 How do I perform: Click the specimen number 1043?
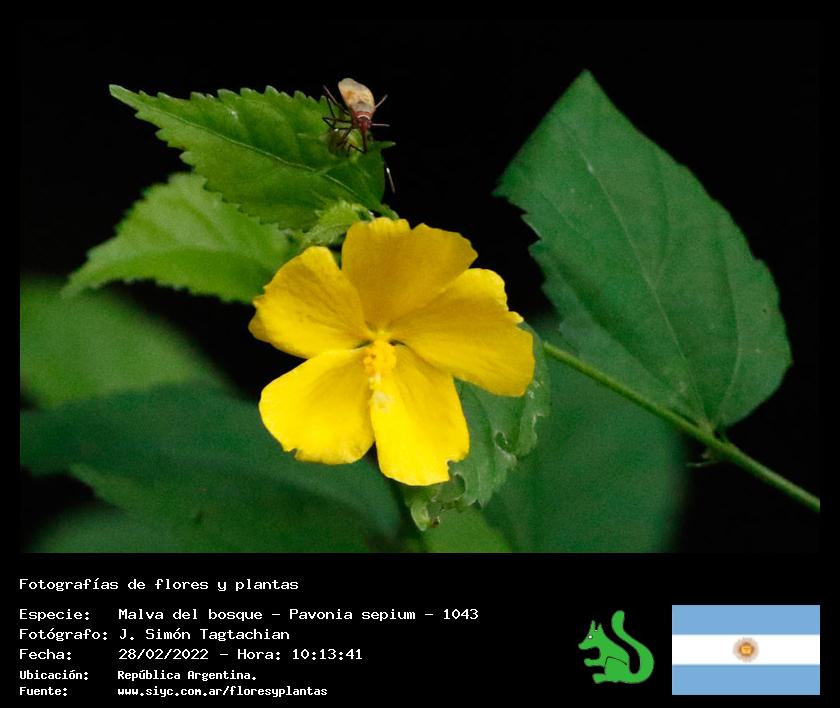(459, 614)
